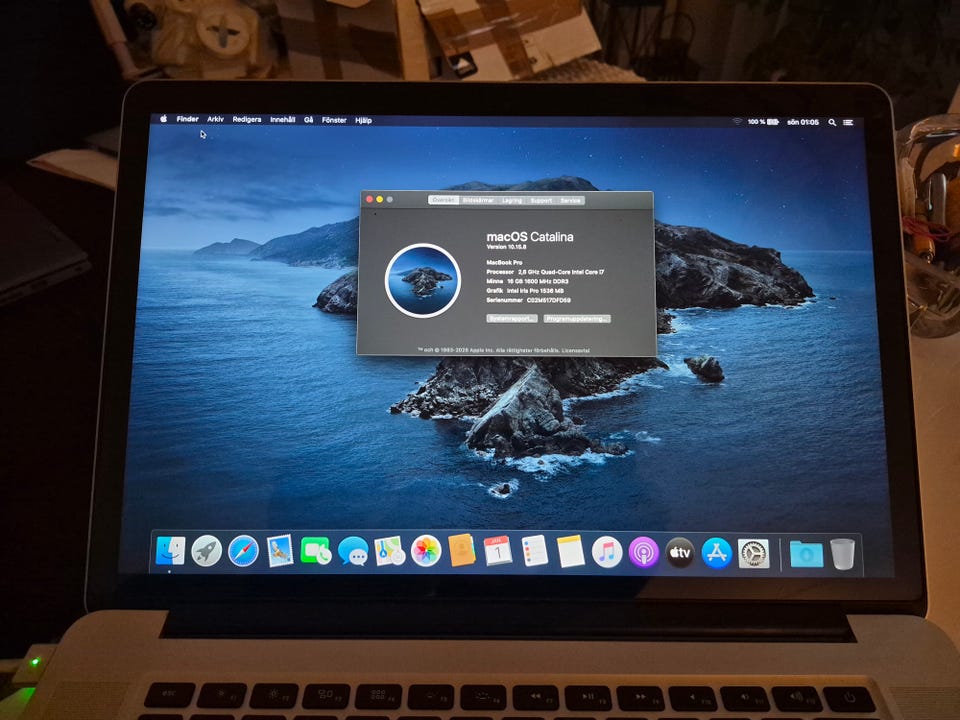This screenshot has width=960, height=720.
Task: Open Podcasts from the dock
Action: coord(643,551)
